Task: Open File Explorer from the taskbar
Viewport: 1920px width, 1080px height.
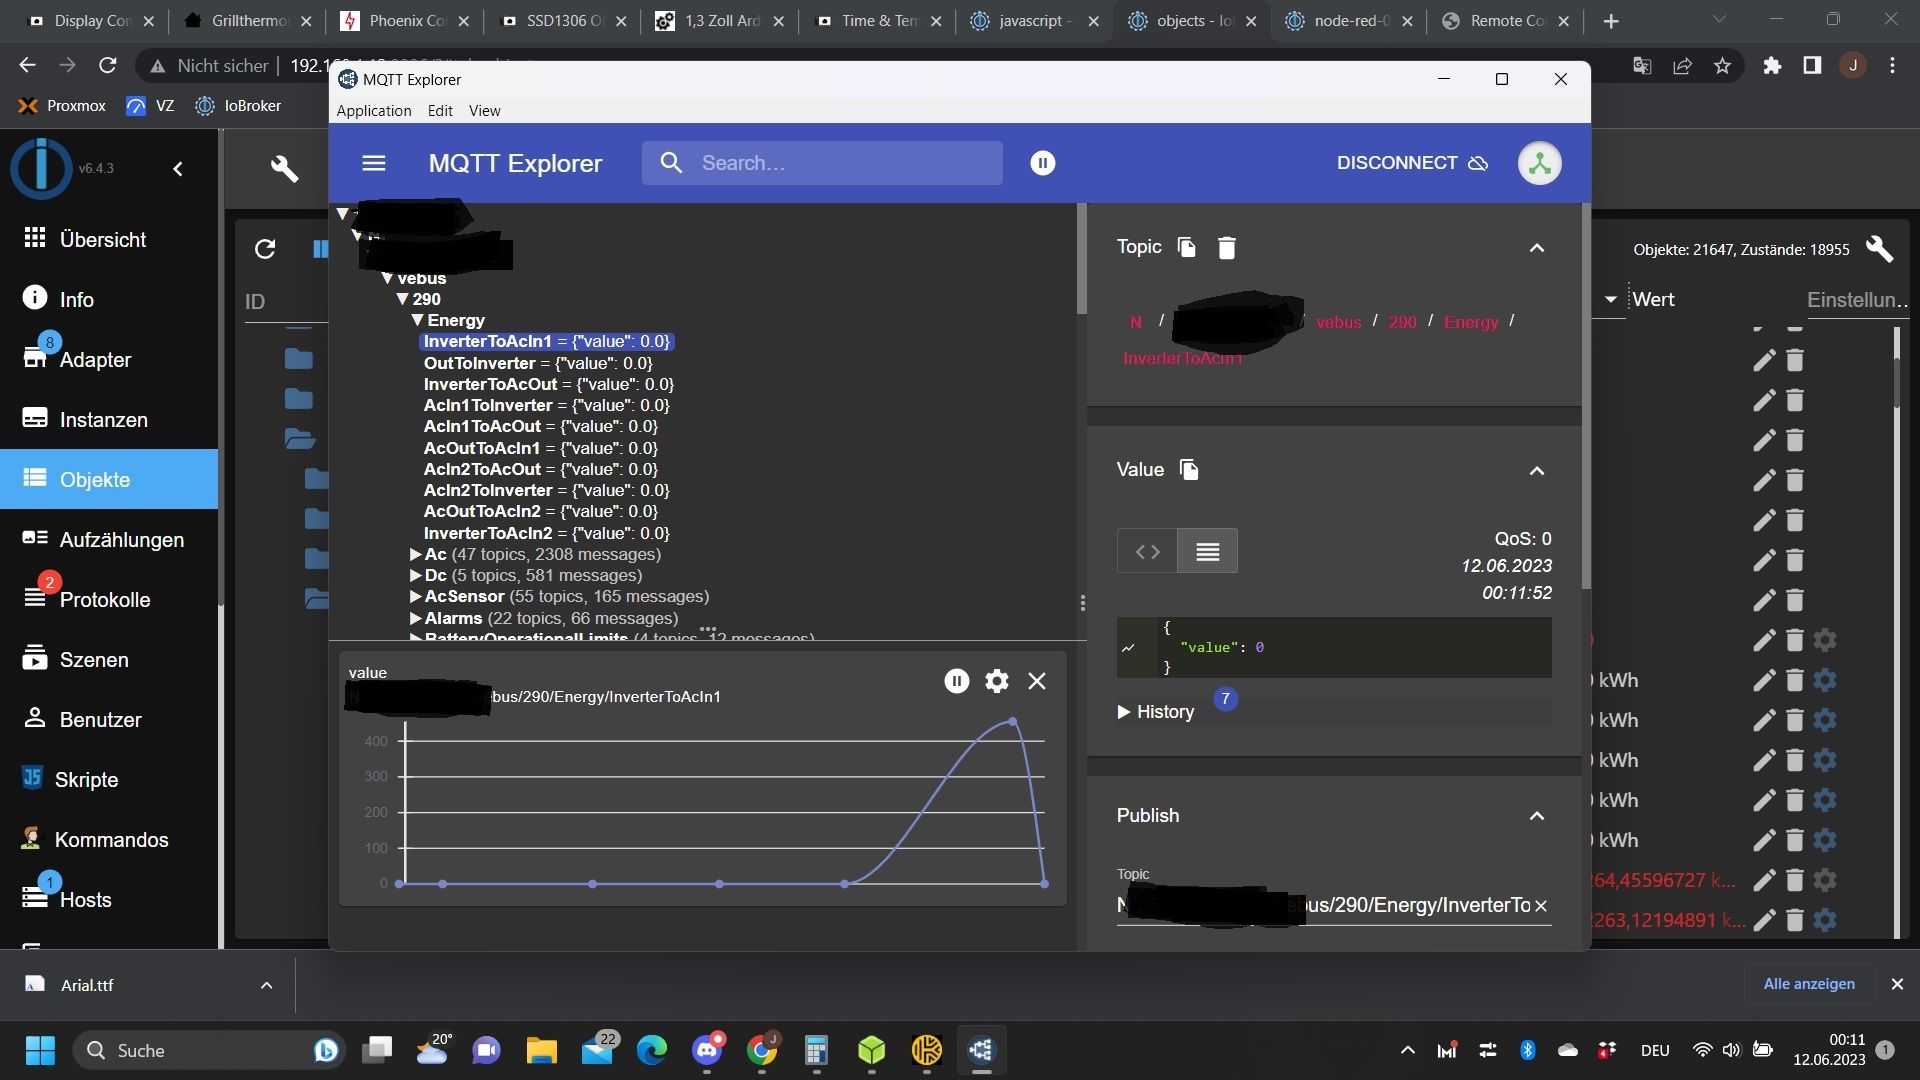Action: pyautogui.click(x=541, y=1050)
